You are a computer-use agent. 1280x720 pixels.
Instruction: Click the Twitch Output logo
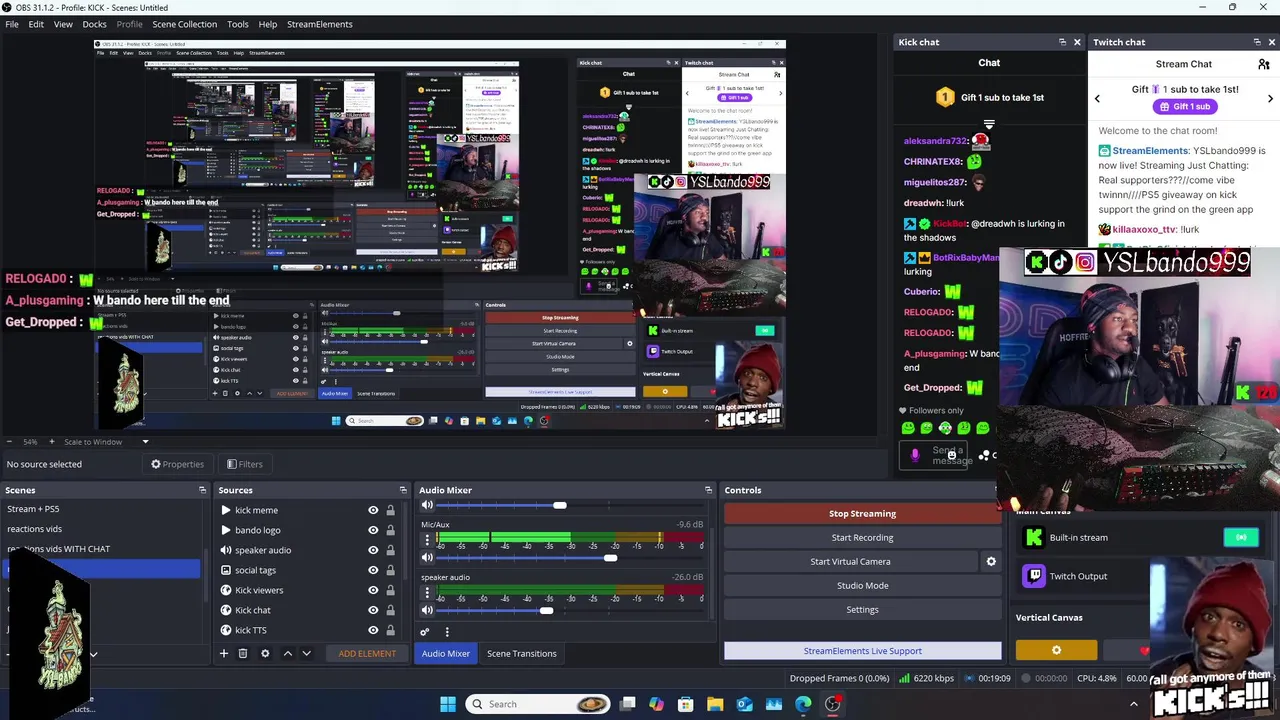(x=1034, y=576)
